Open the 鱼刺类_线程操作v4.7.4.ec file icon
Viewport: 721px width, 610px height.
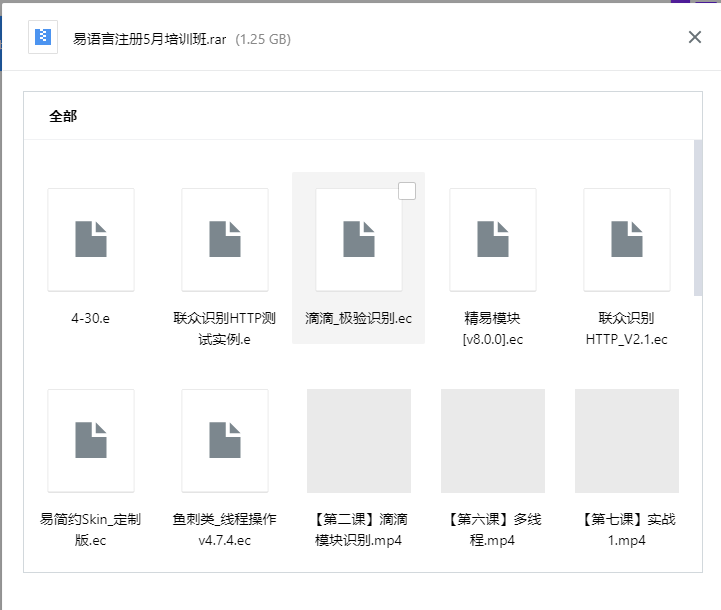[225, 441]
